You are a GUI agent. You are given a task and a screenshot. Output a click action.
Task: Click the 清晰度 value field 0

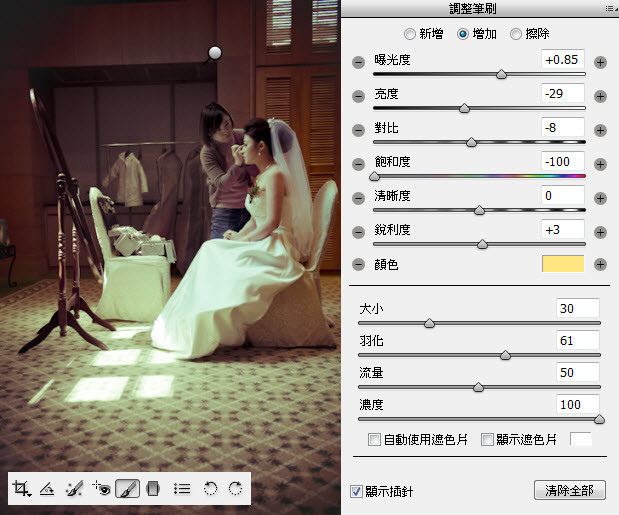[x=563, y=195]
